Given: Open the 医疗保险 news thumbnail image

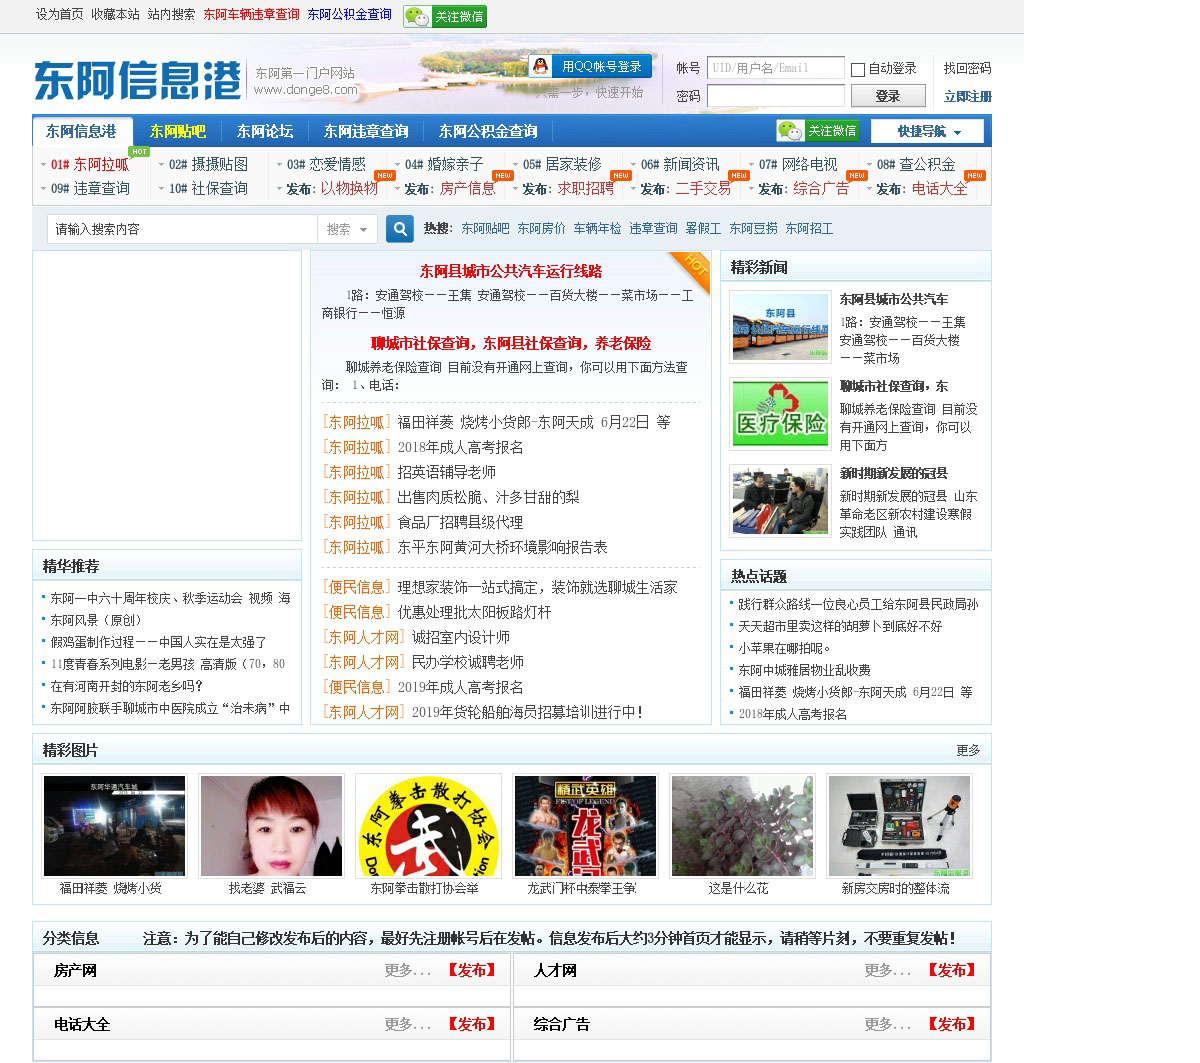Looking at the screenshot, I should point(779,413).
